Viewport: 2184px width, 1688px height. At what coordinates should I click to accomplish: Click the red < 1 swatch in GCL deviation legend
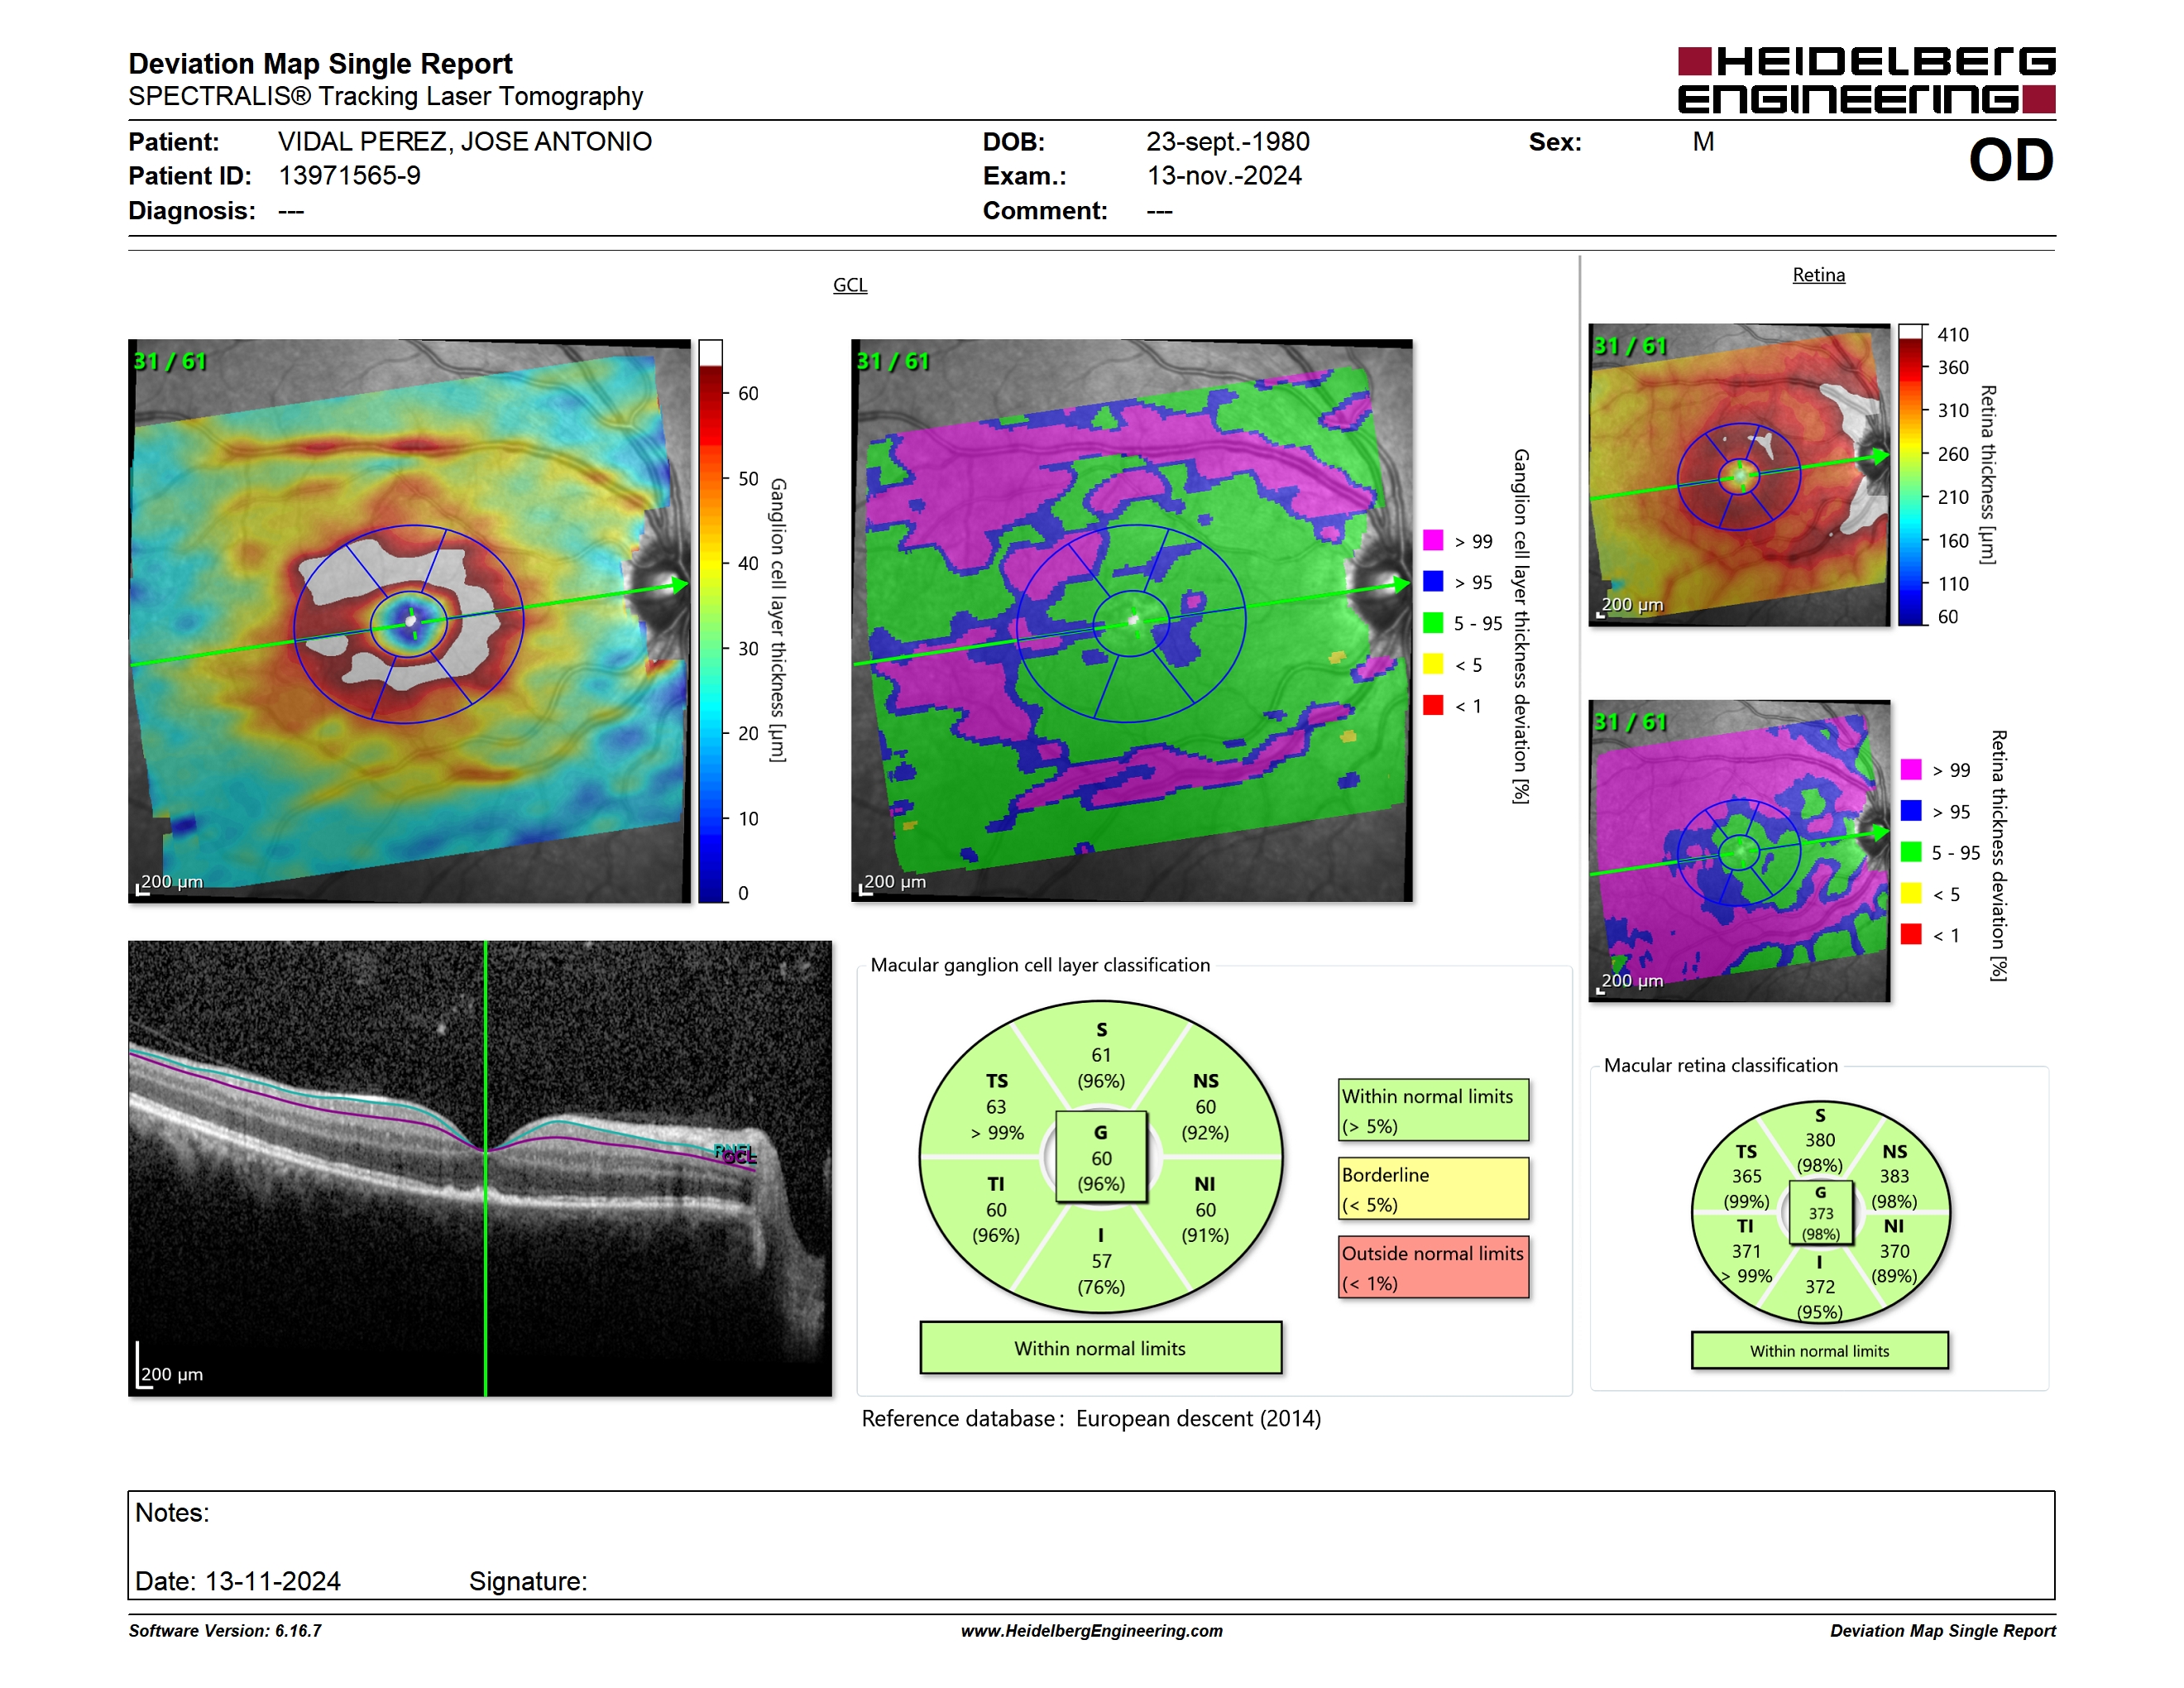1433,705
